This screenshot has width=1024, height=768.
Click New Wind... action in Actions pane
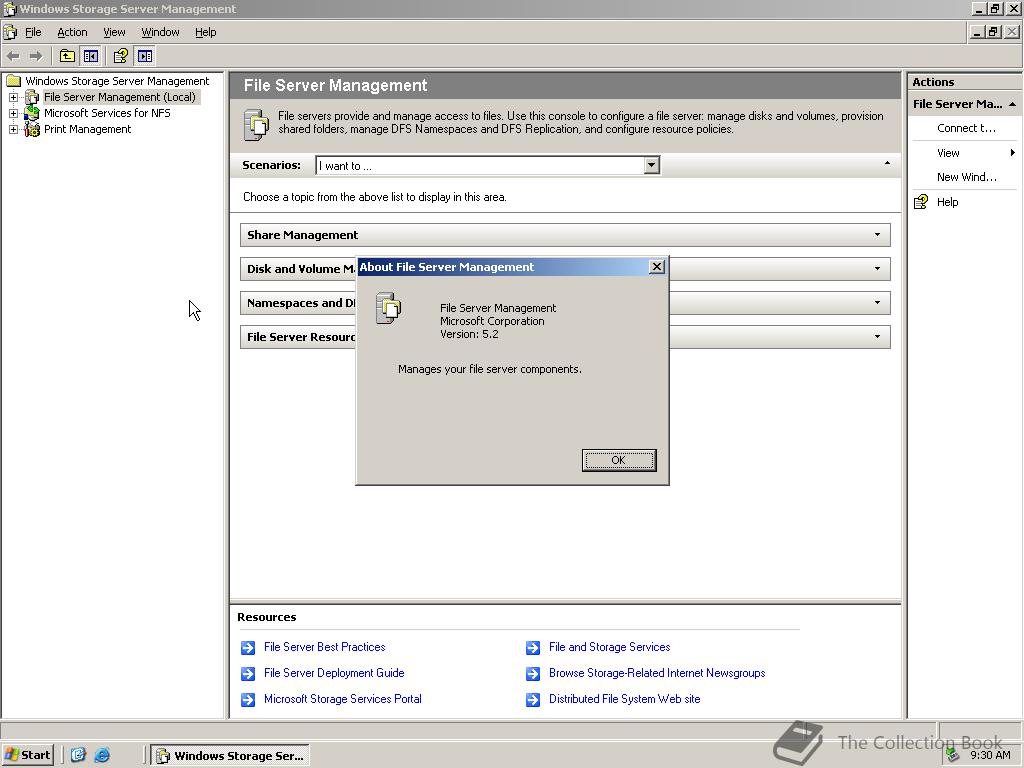[967, 177]
